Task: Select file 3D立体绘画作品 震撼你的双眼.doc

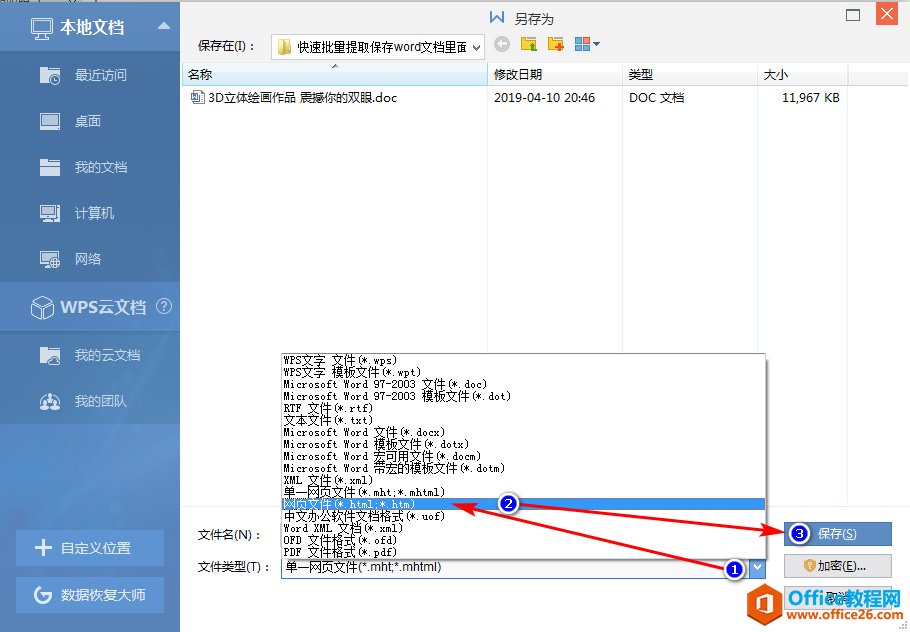Action: click(x=294, y=97)
